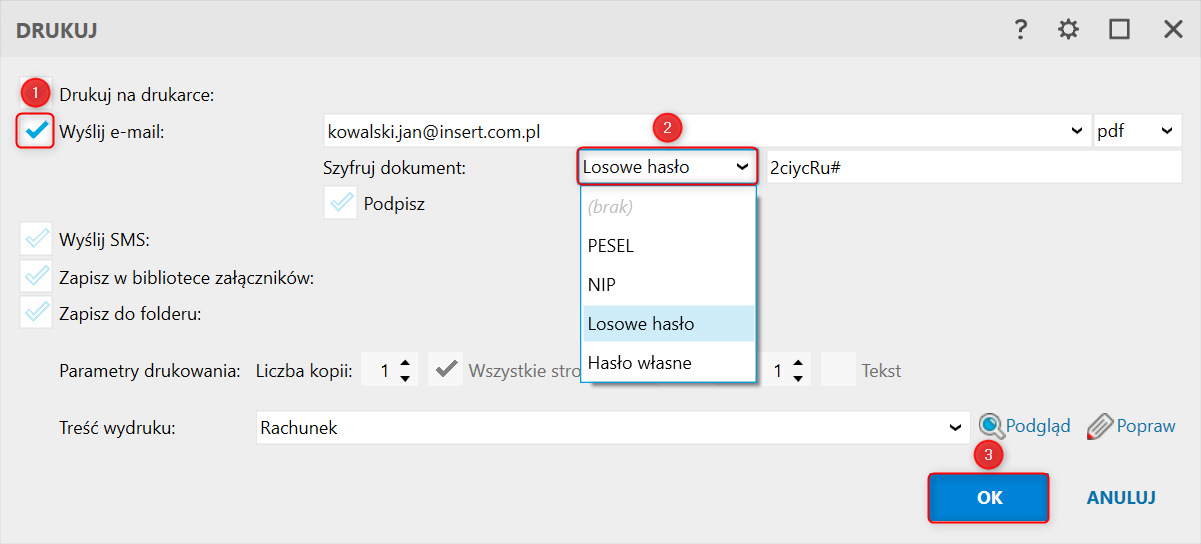Maximize the Drukuj dialog window
Image resolution: width=1201 pixels, height=544 pixels.
[1119, 30]
